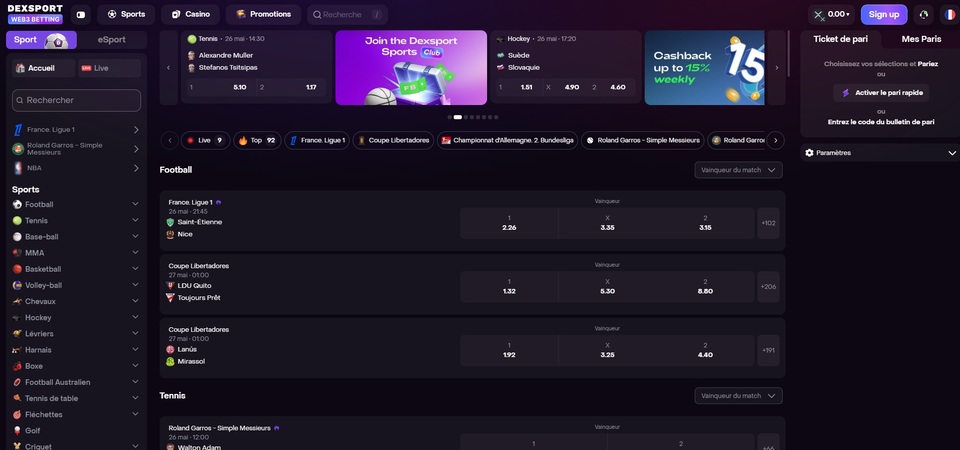Expand the MMA sidebar chevron

coord(135,253)
